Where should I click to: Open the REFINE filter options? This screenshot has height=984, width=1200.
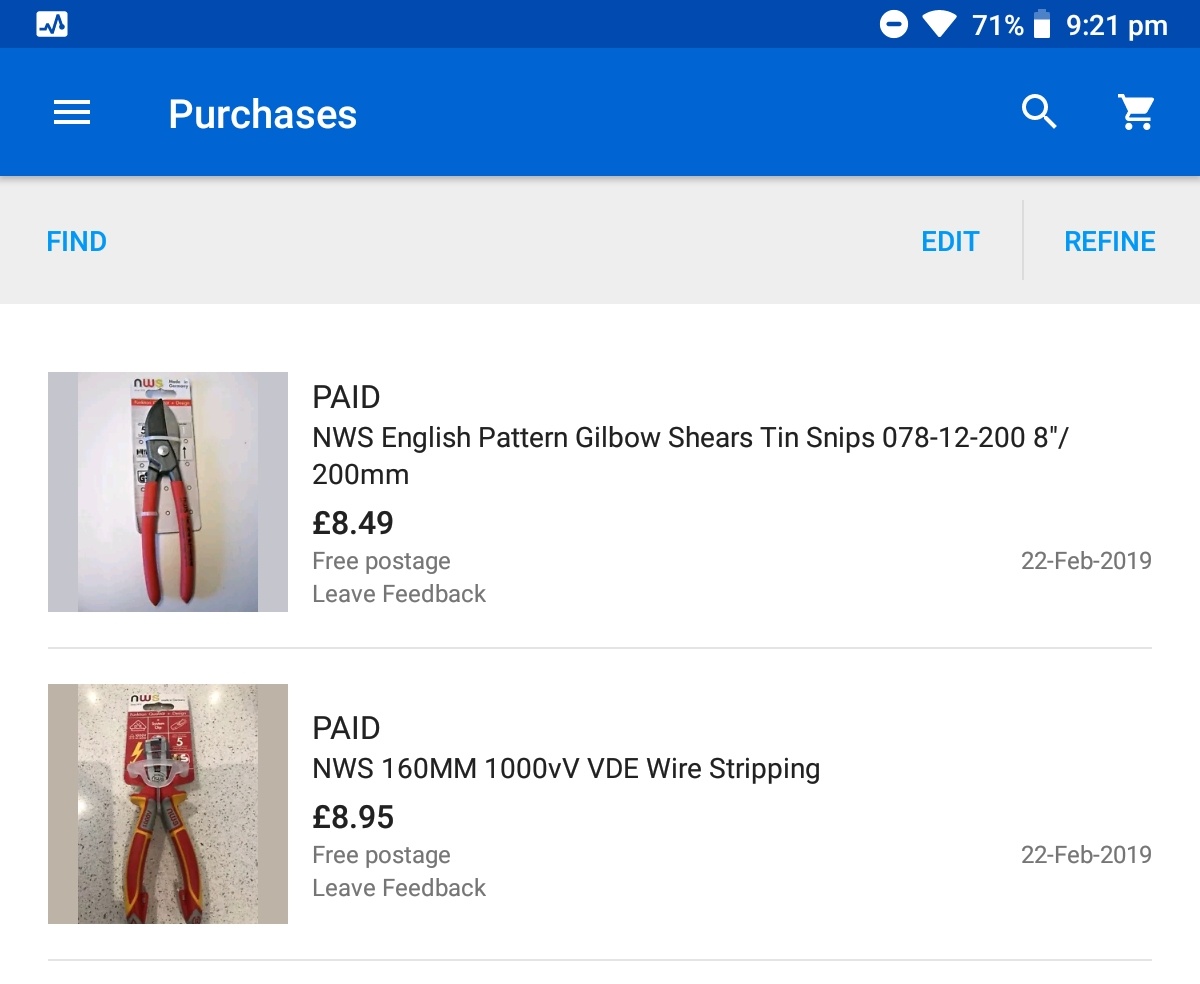(1110, 242)
